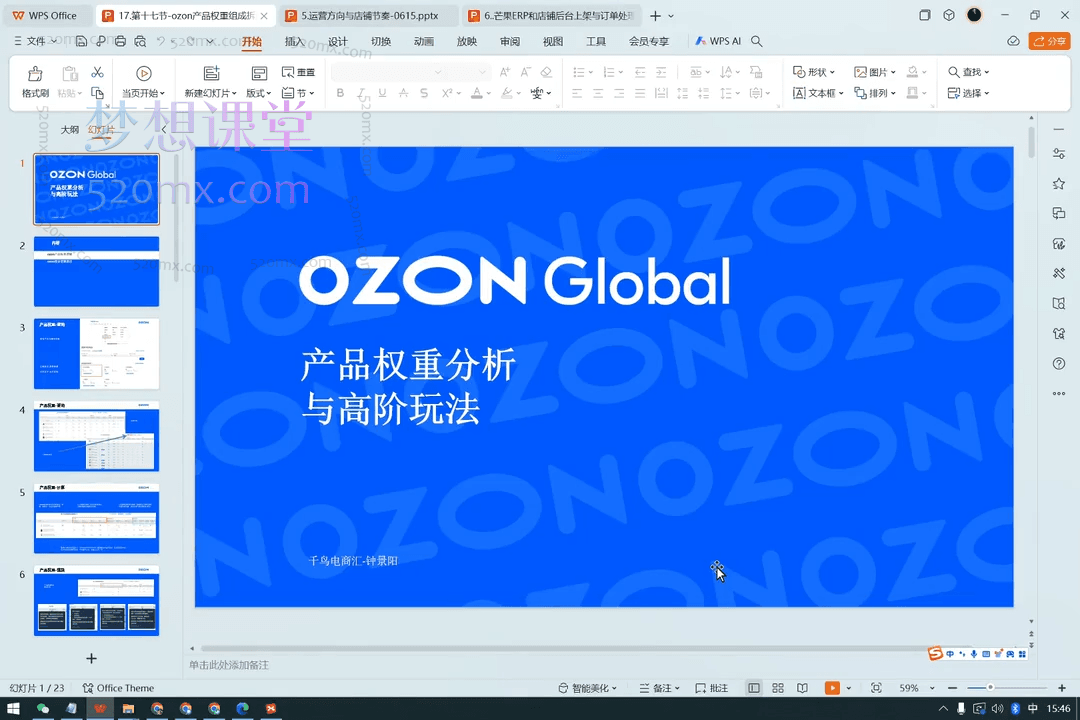The width and height of the screenshot is (1080, 720).
Task: Click the star favorites icon in right sidebar
Action: click(x=1059, y=183)
